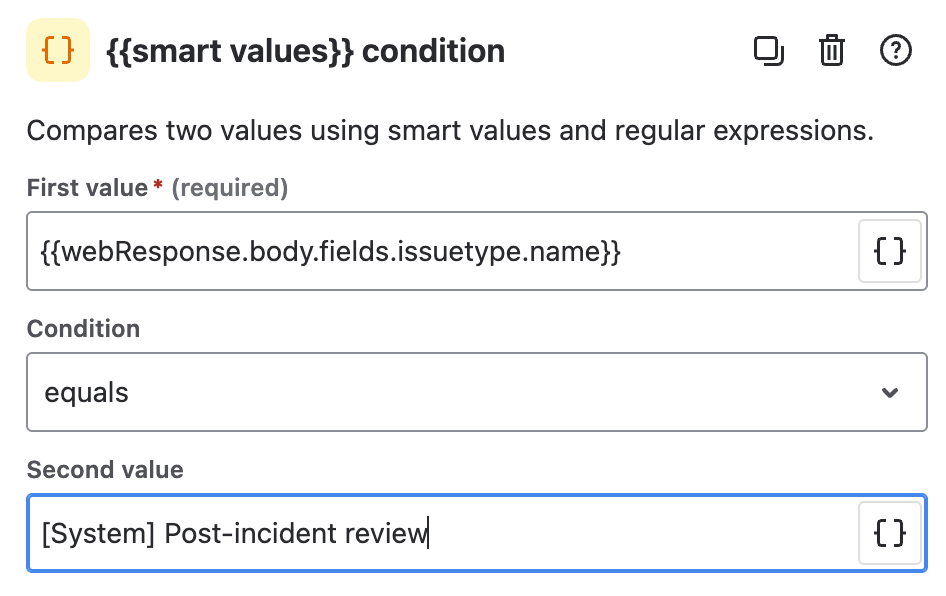
Task: Focus the First value input field
Action: (440, 251)
